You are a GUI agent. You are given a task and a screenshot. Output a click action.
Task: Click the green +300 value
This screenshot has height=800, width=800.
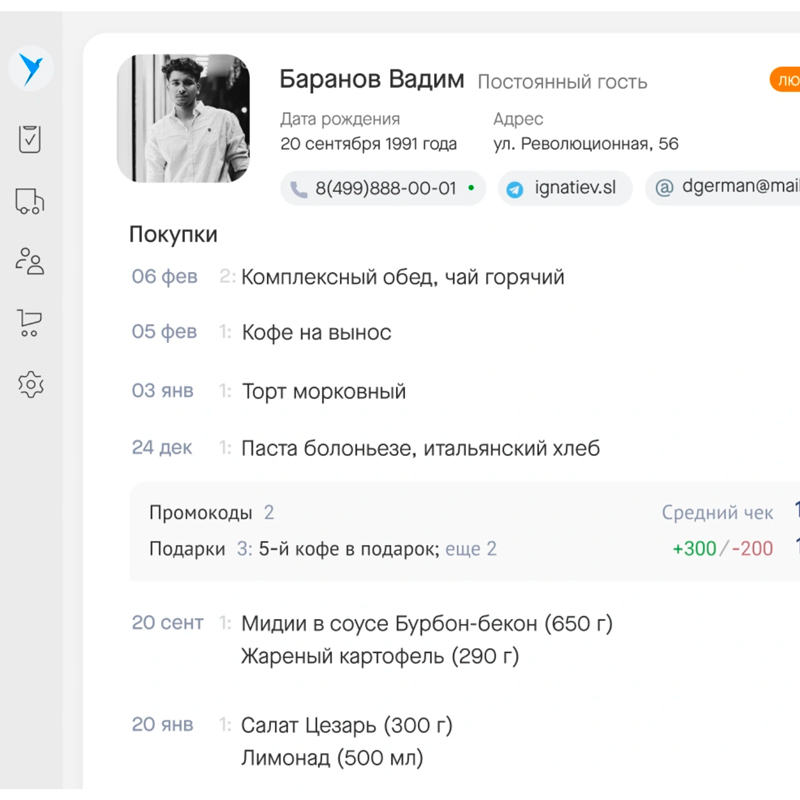coord(694,549)
